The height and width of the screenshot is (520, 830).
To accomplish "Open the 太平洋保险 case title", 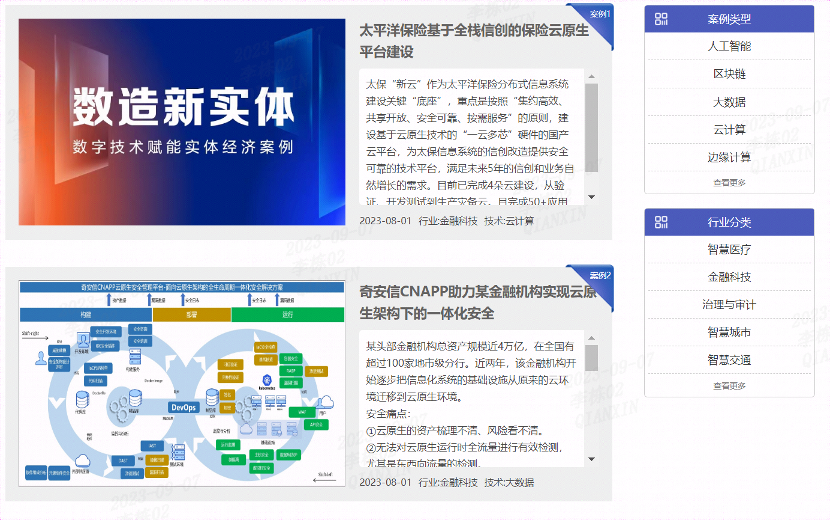I will point(474,41).
